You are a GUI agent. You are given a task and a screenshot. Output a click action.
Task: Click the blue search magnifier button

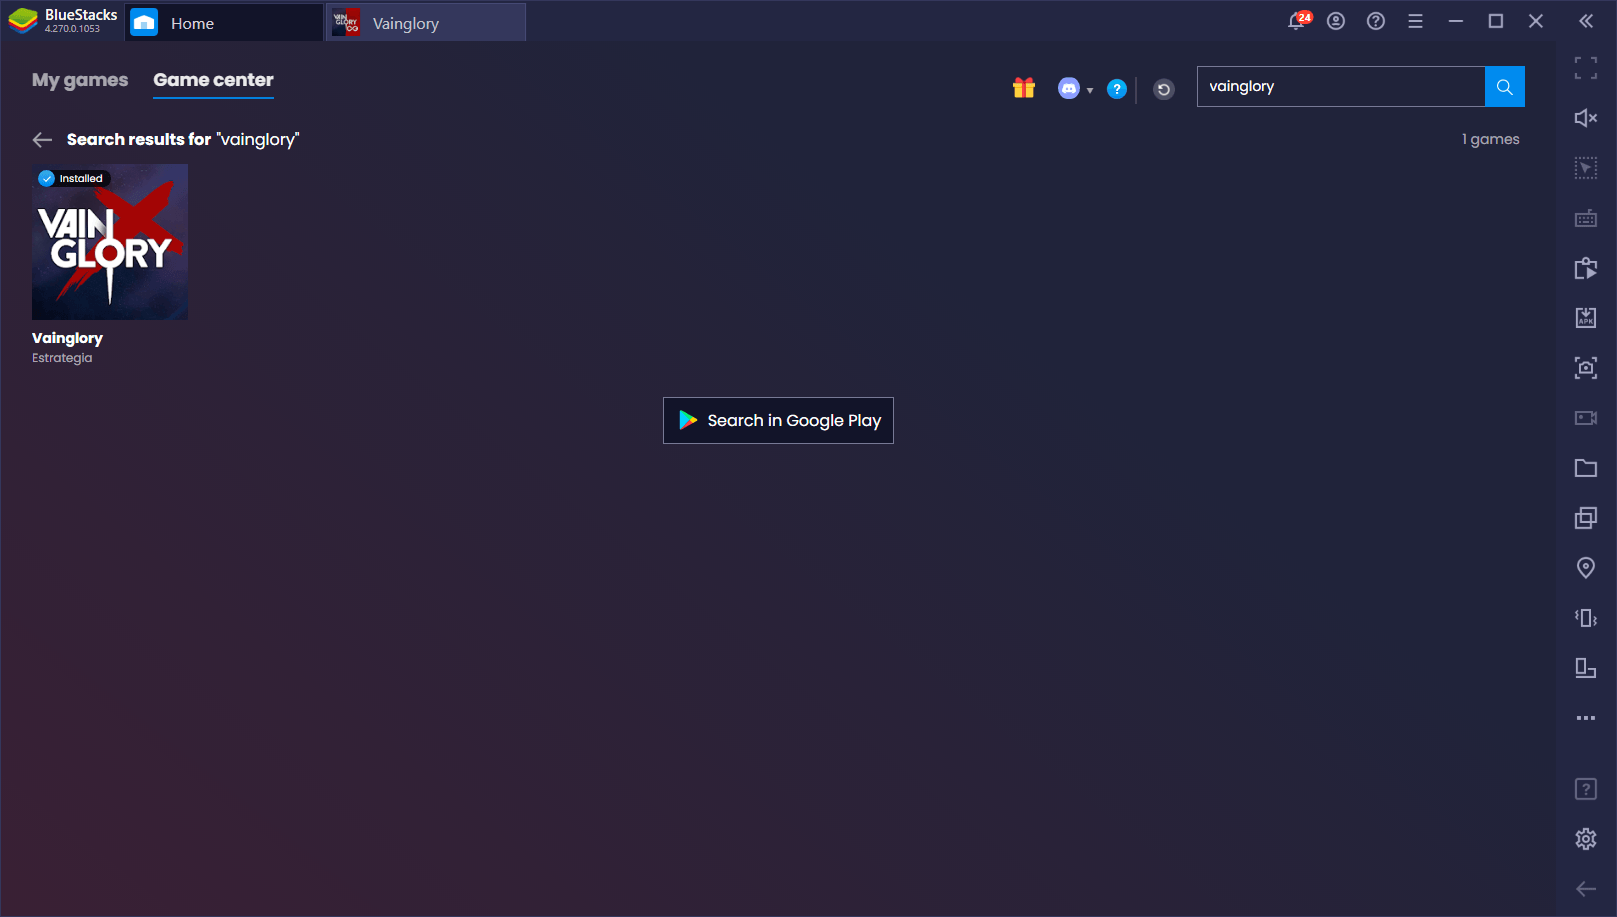tap(1505, 87)
